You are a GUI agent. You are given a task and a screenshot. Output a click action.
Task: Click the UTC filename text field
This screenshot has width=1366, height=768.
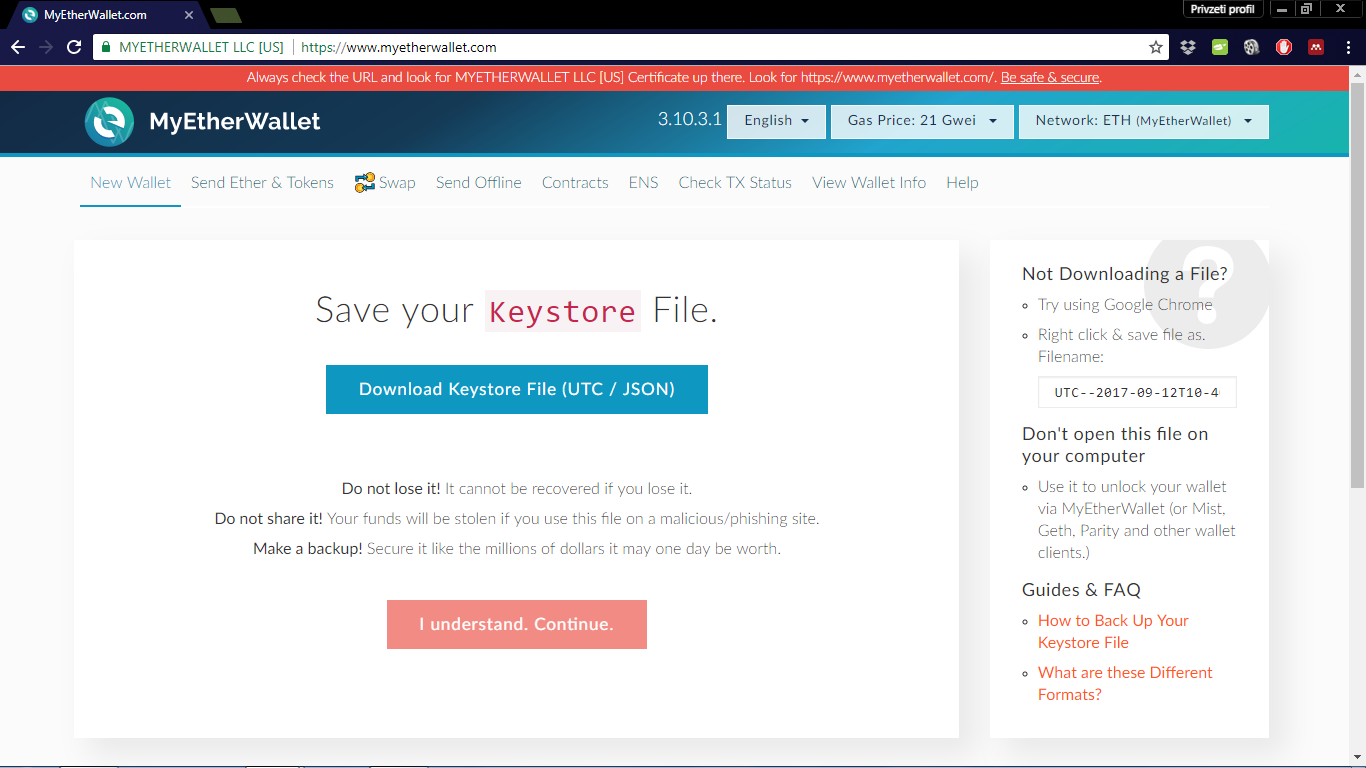point(1137,393)
